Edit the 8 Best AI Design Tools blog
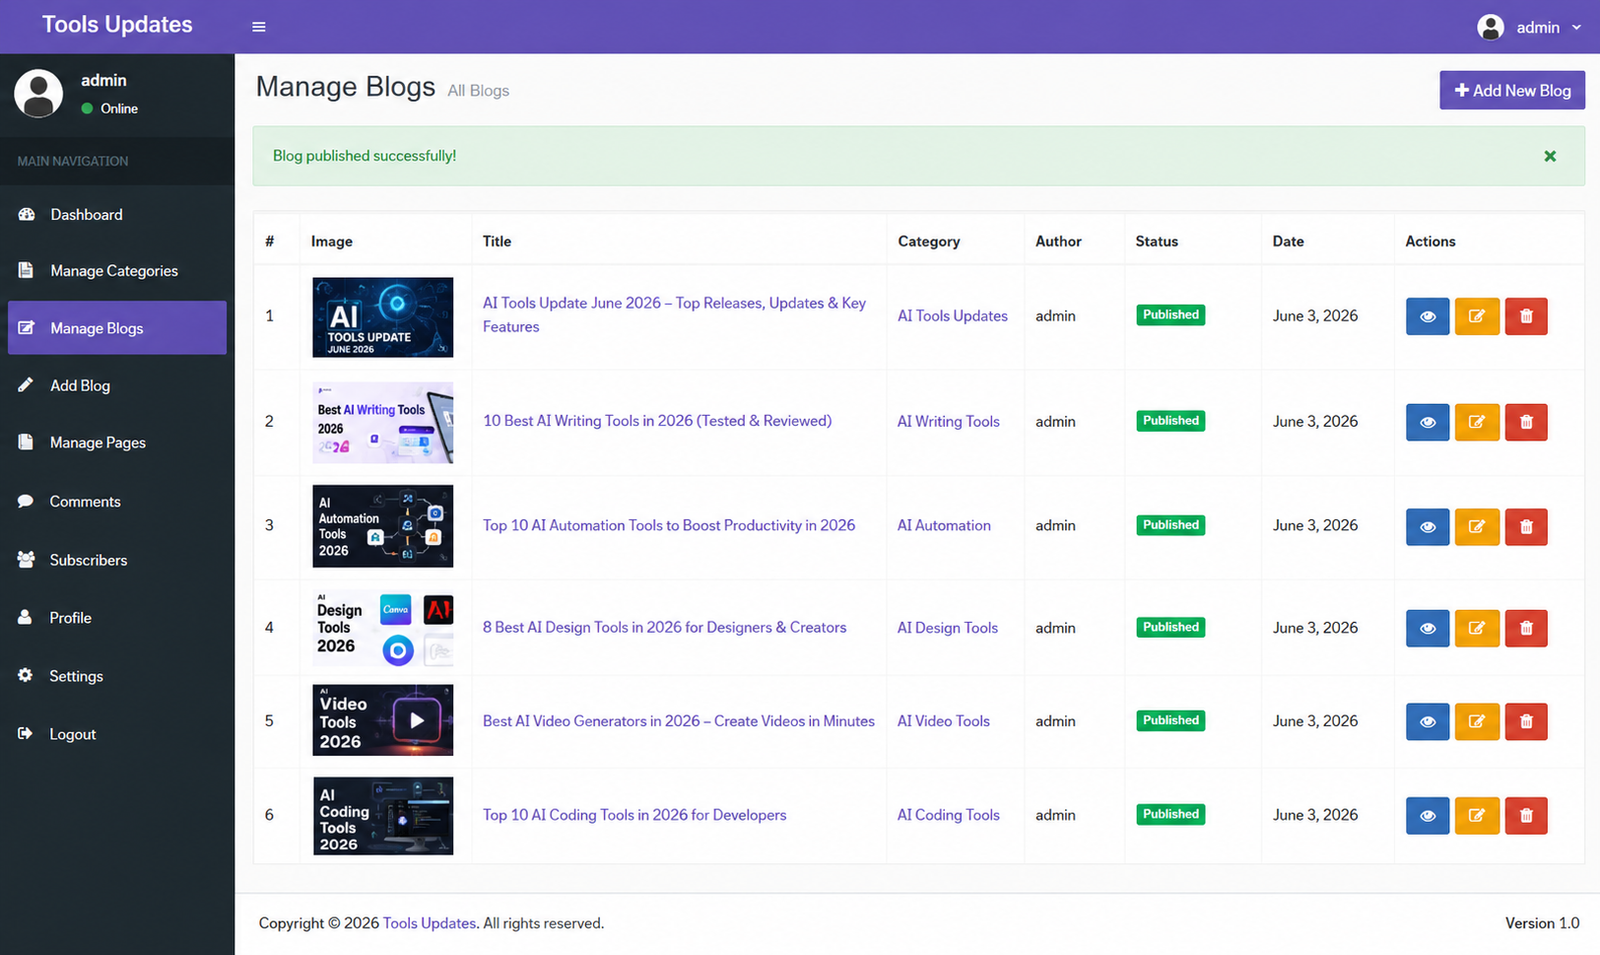 click(1477, 628)
